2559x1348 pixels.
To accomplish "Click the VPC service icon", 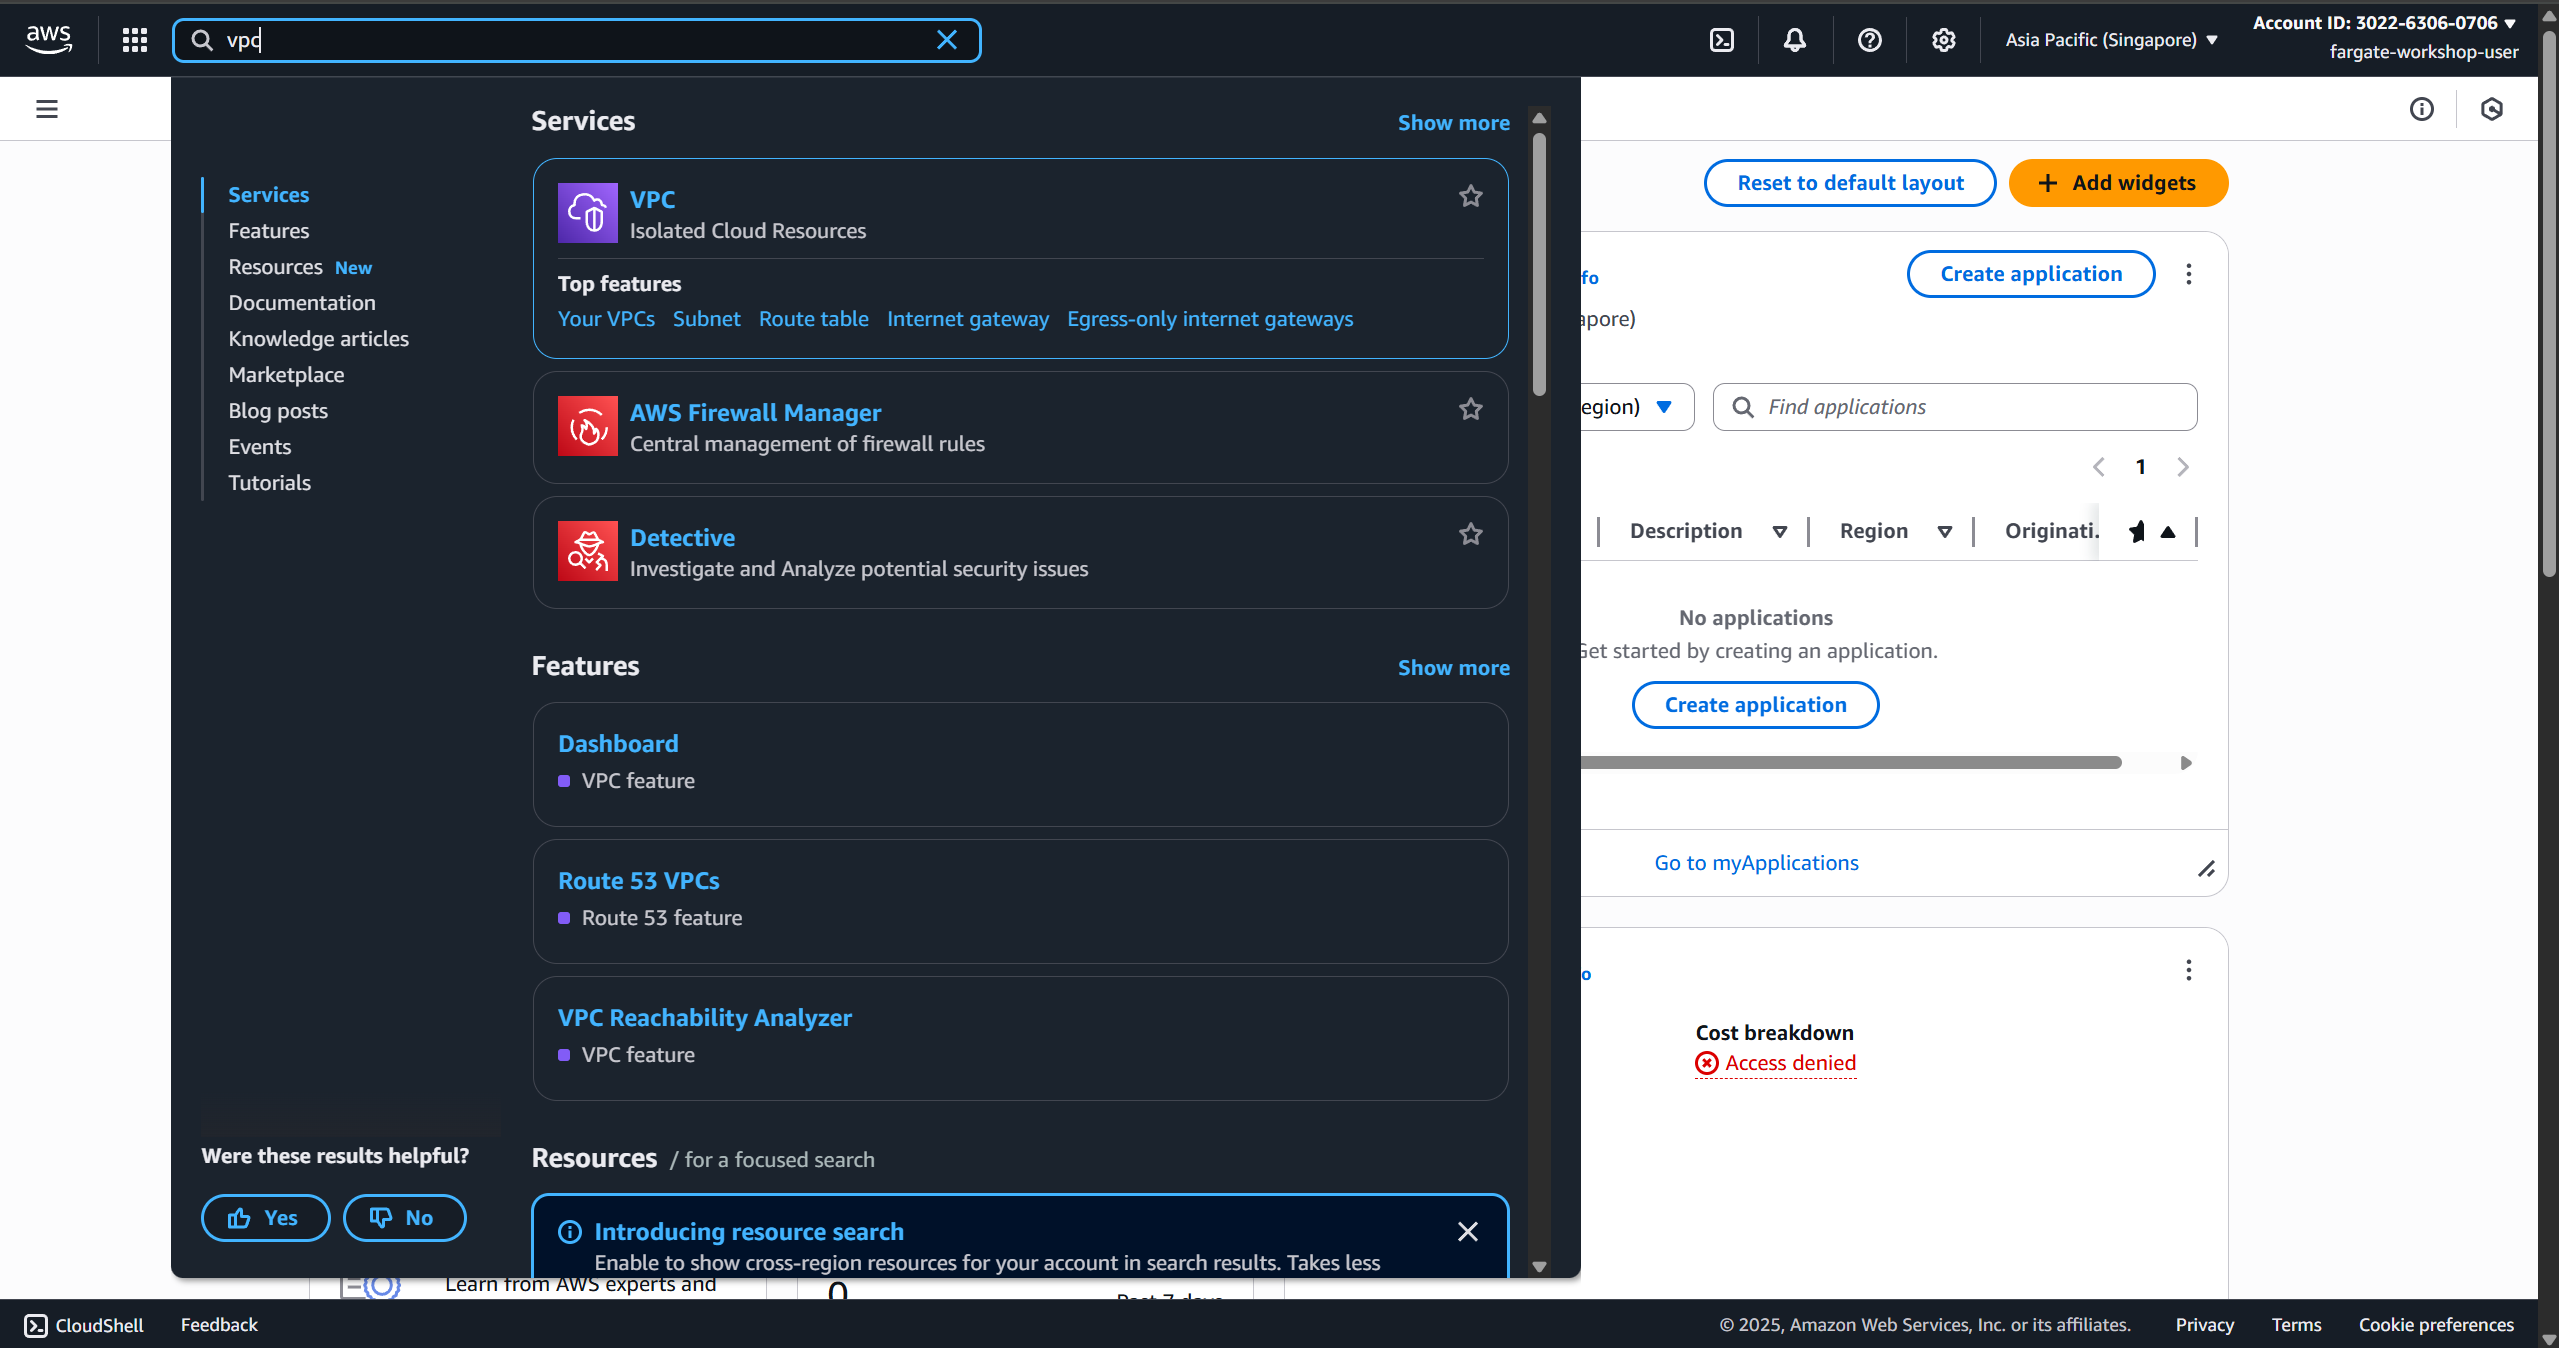I will (587, 213).
